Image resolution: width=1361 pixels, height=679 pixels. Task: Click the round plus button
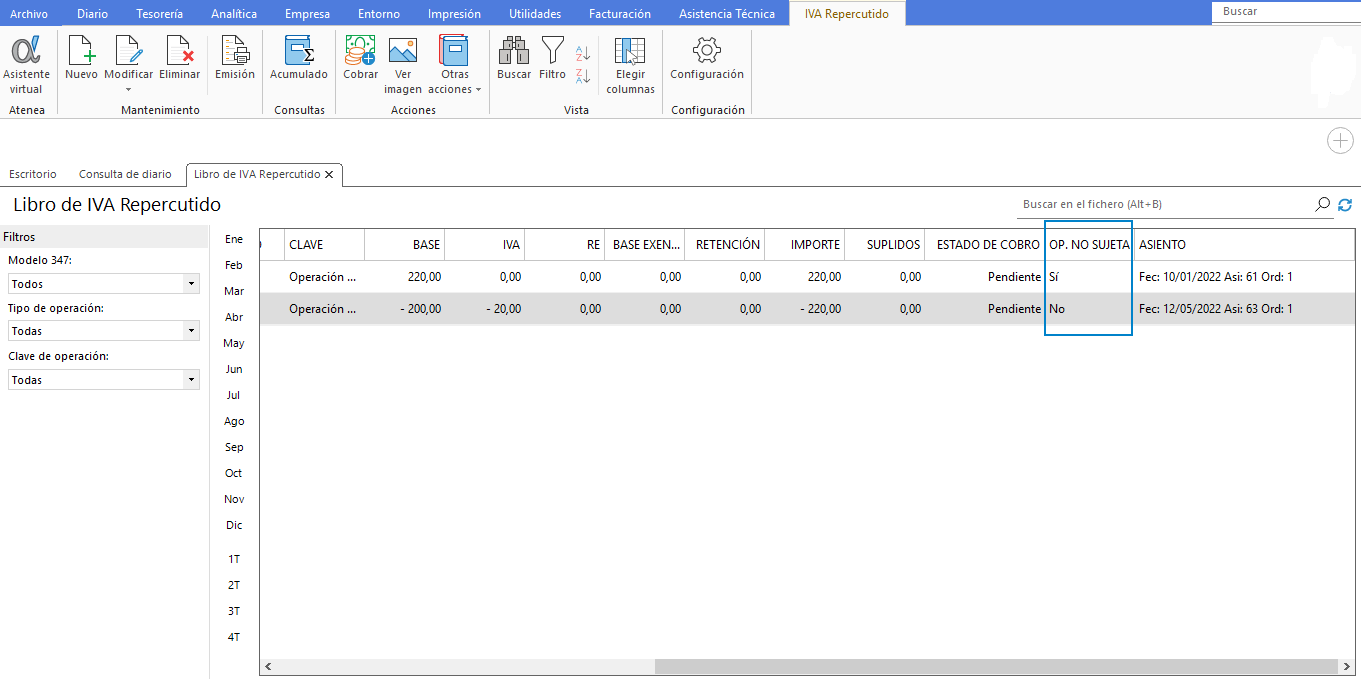pyautogui.click(x=1340, y=141)
